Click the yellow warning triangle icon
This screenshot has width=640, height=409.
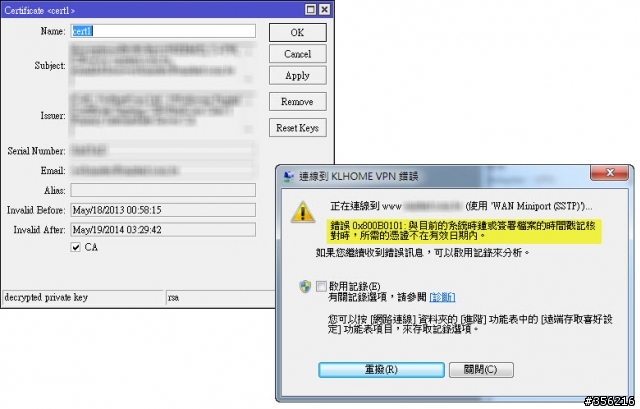[302, 212]
